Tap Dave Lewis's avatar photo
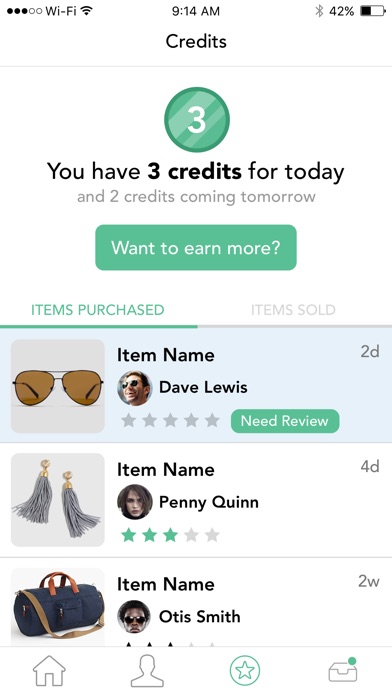The image size is (392, 696). pyautogui.click(x=135, y=388)
